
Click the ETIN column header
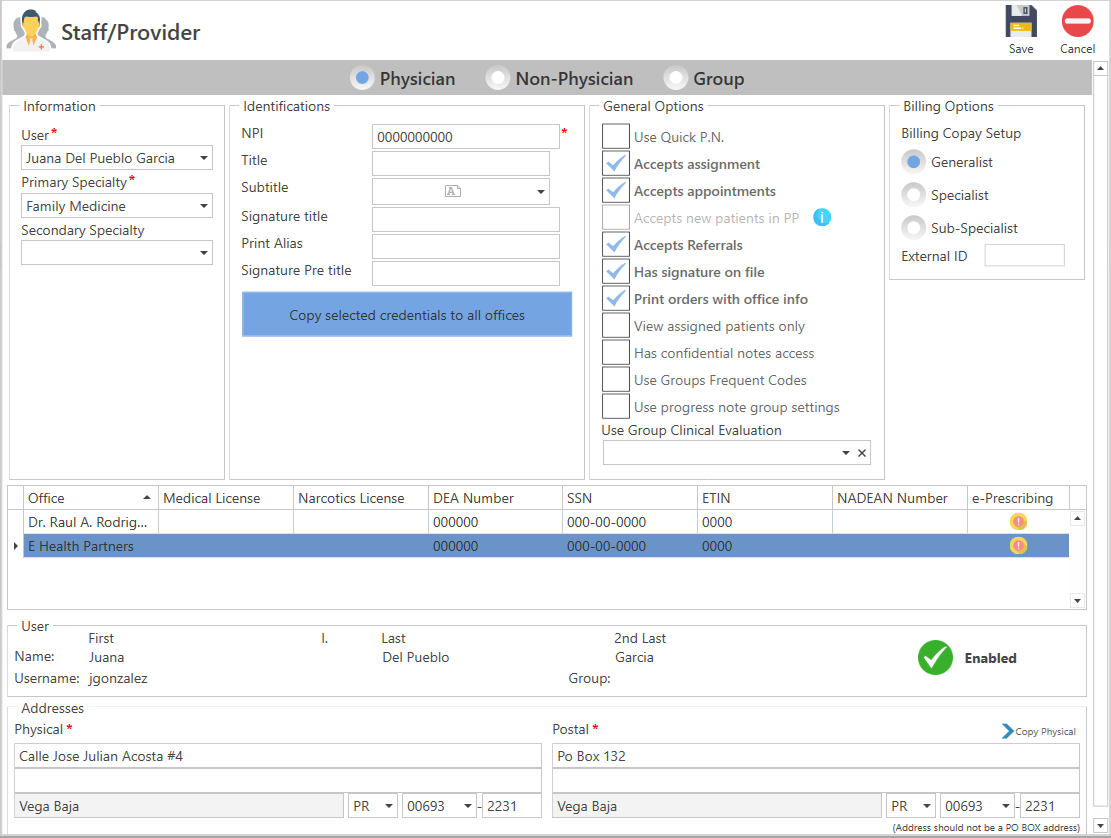765,498
